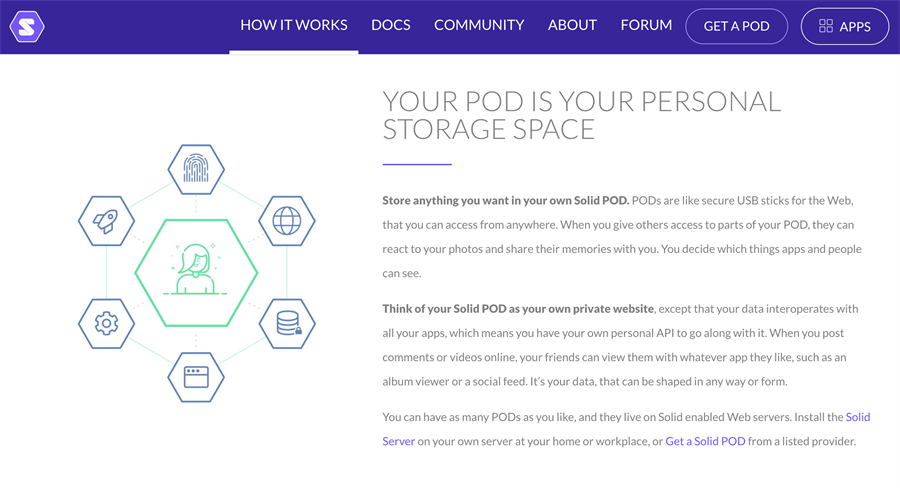900x488 pixels.
Task: Click the green user avatar hexagon
Action: (196, 273)
